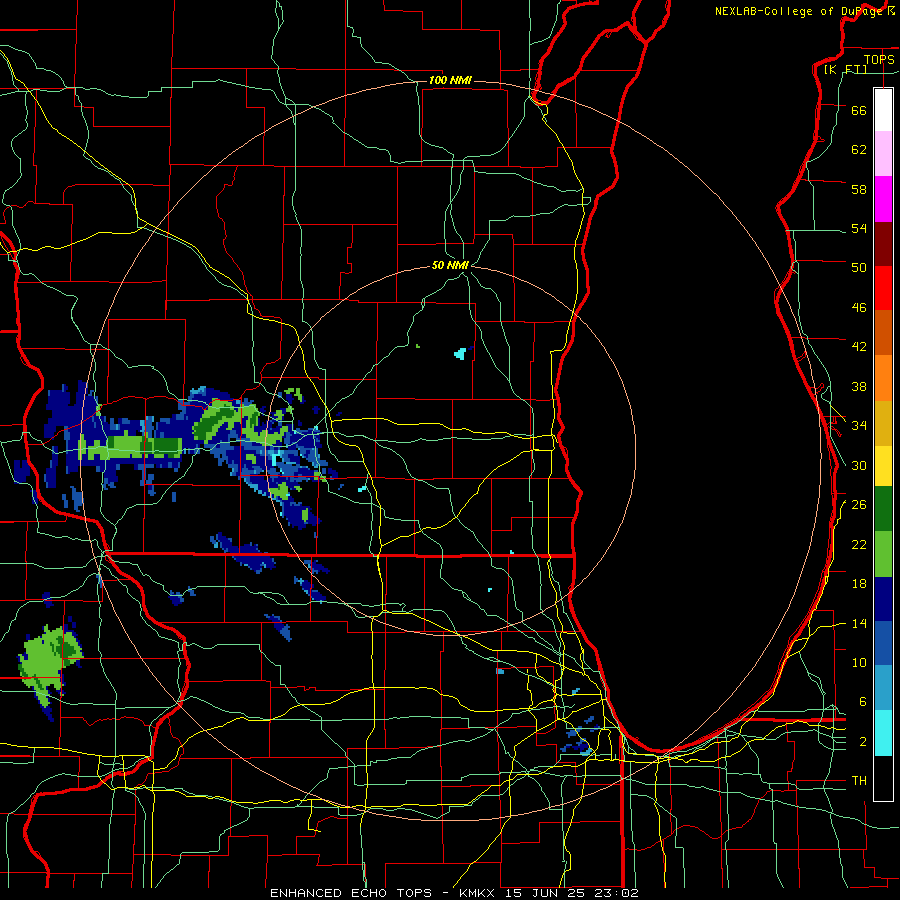Click the '50 NMI' range ring label
The image size is (900, 900).
tap(450, 265)
